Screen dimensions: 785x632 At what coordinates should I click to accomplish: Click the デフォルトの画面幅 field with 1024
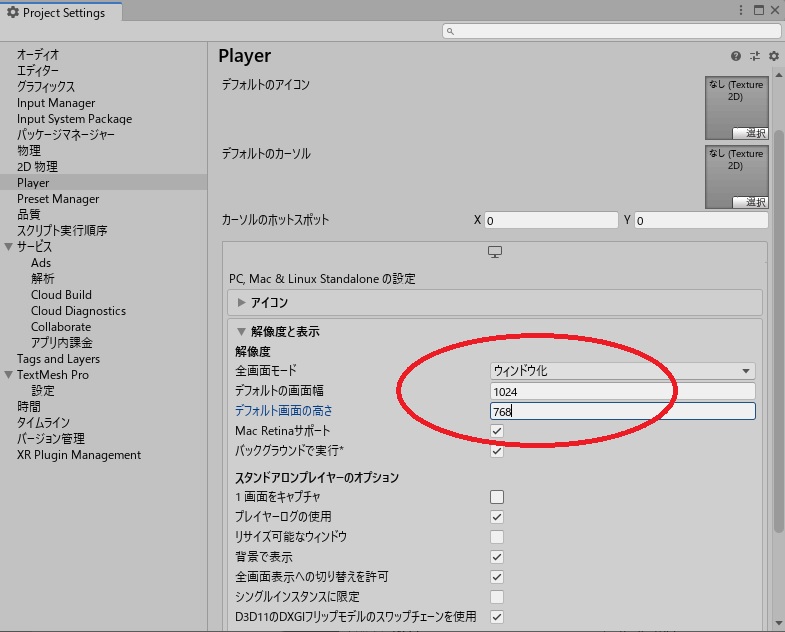[x=622, y=392]
